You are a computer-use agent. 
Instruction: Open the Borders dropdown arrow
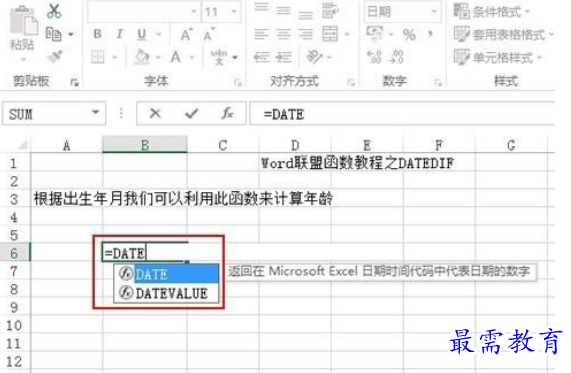[x=114, y=57]
